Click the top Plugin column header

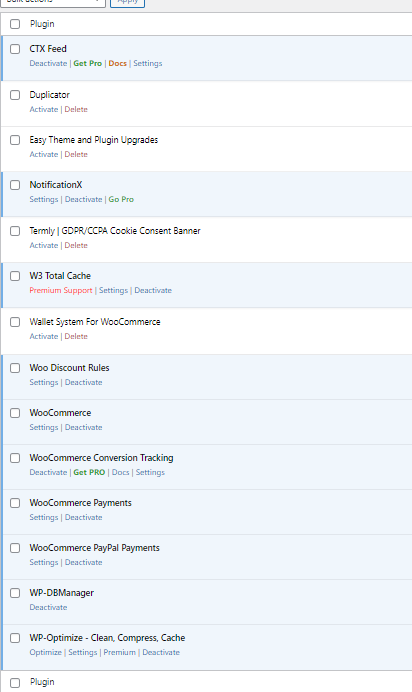42,24
